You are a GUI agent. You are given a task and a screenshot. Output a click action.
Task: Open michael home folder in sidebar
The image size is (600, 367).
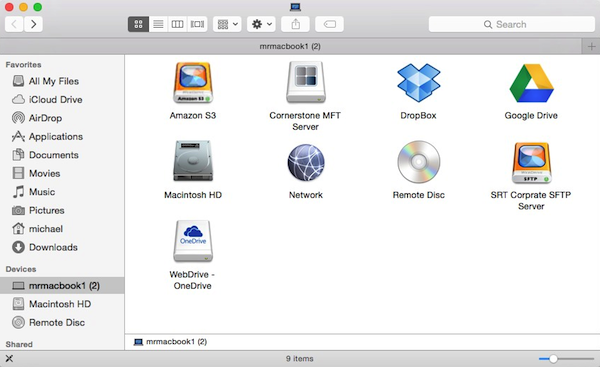point(62,228)
